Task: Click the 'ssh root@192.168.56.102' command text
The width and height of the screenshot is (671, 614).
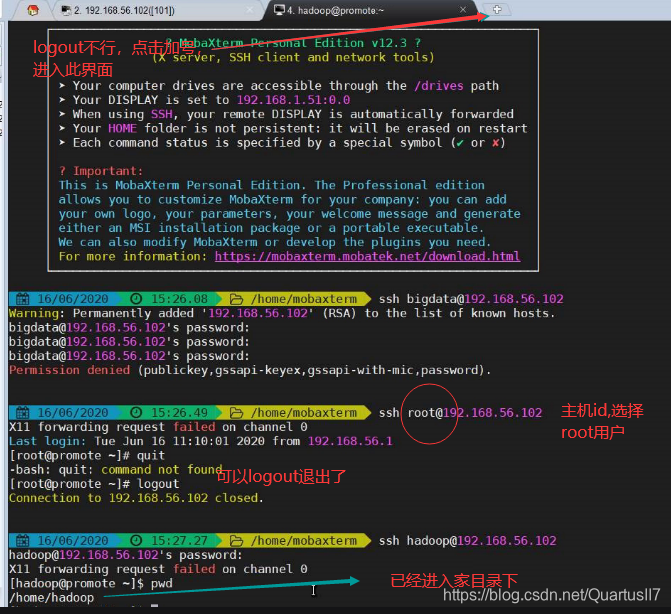Action: coord(460,412)
